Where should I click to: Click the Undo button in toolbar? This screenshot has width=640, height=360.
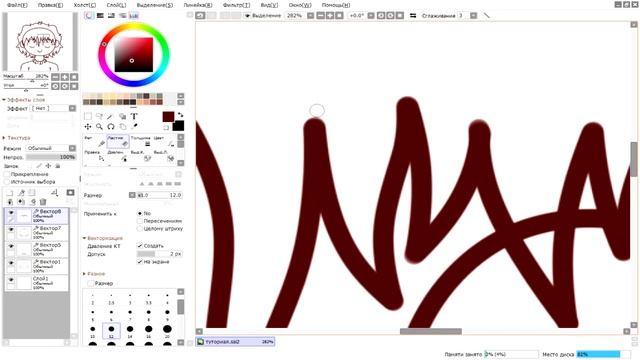[x=200, y=16]
